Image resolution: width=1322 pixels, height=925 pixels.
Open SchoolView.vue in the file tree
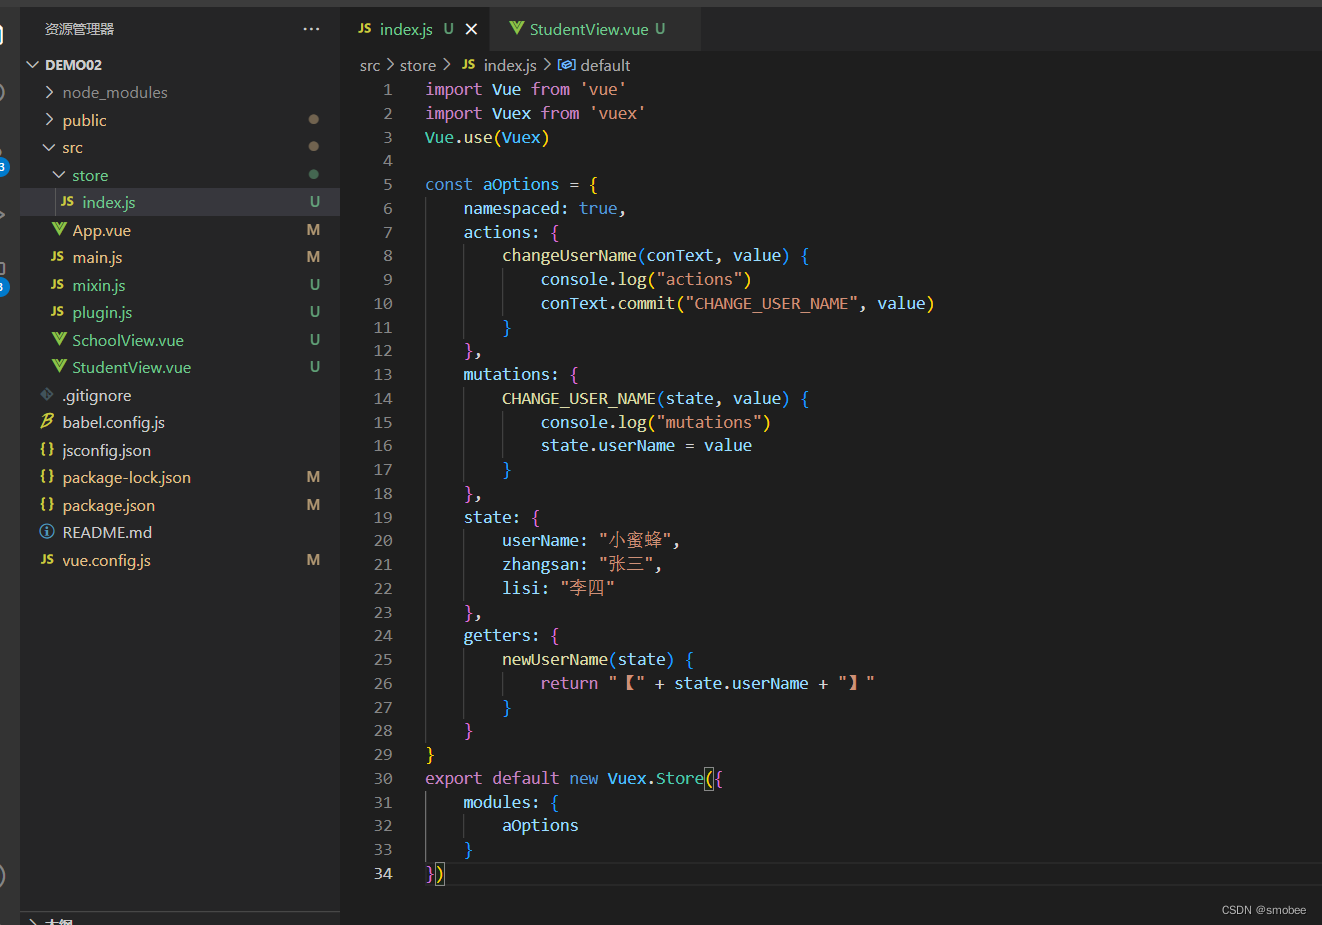(x=180, y=340)
